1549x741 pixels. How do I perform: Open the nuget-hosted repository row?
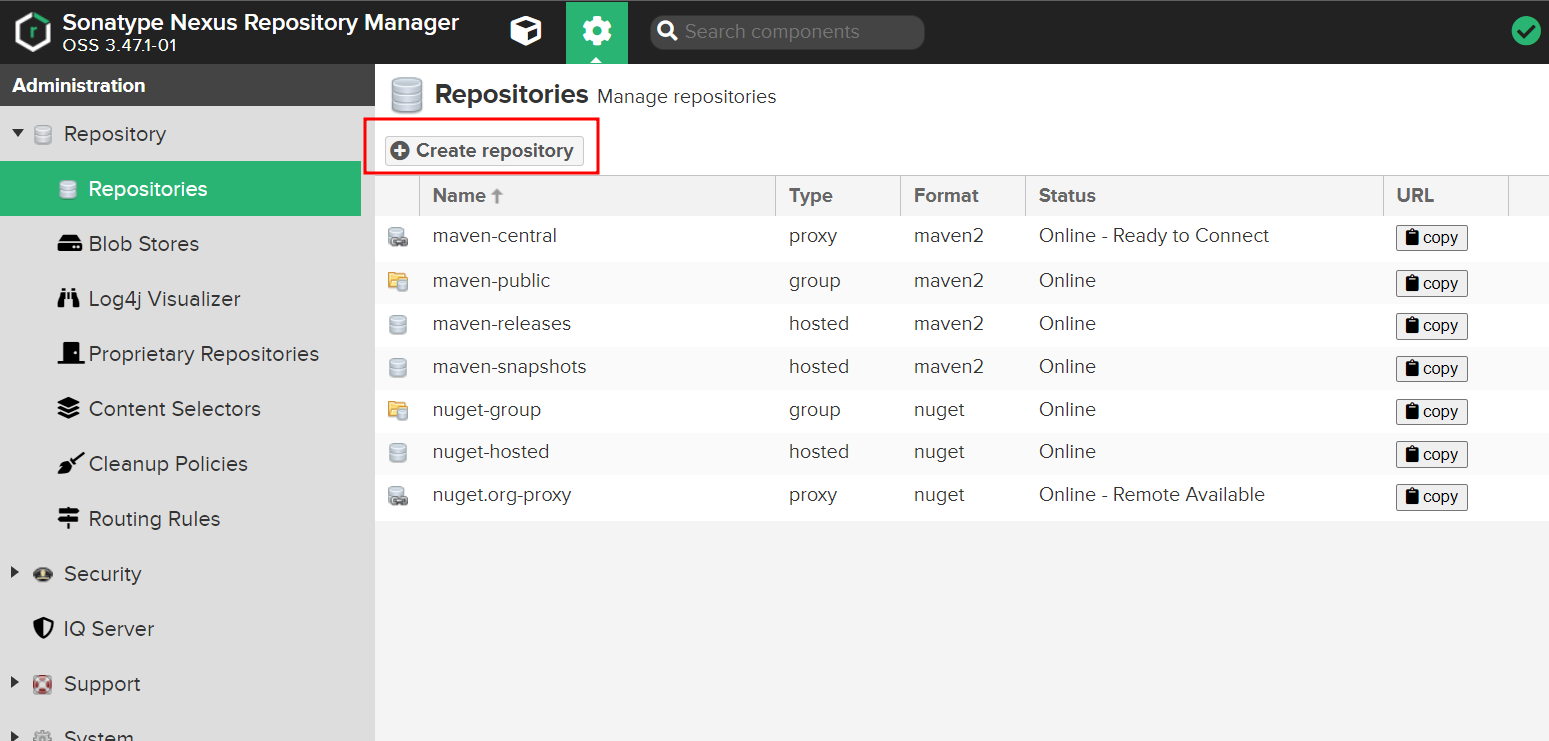click(x=962, y=452)
